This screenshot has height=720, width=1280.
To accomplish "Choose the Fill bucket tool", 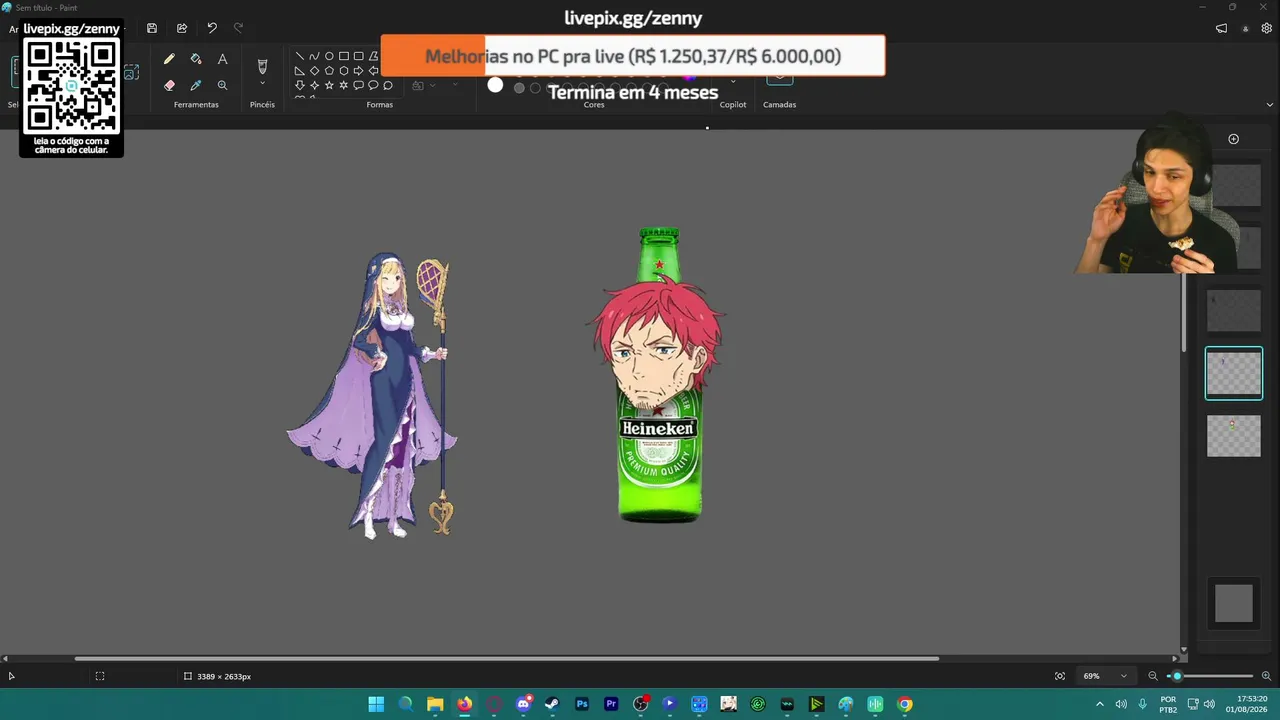I will click(x=196, y=59).
